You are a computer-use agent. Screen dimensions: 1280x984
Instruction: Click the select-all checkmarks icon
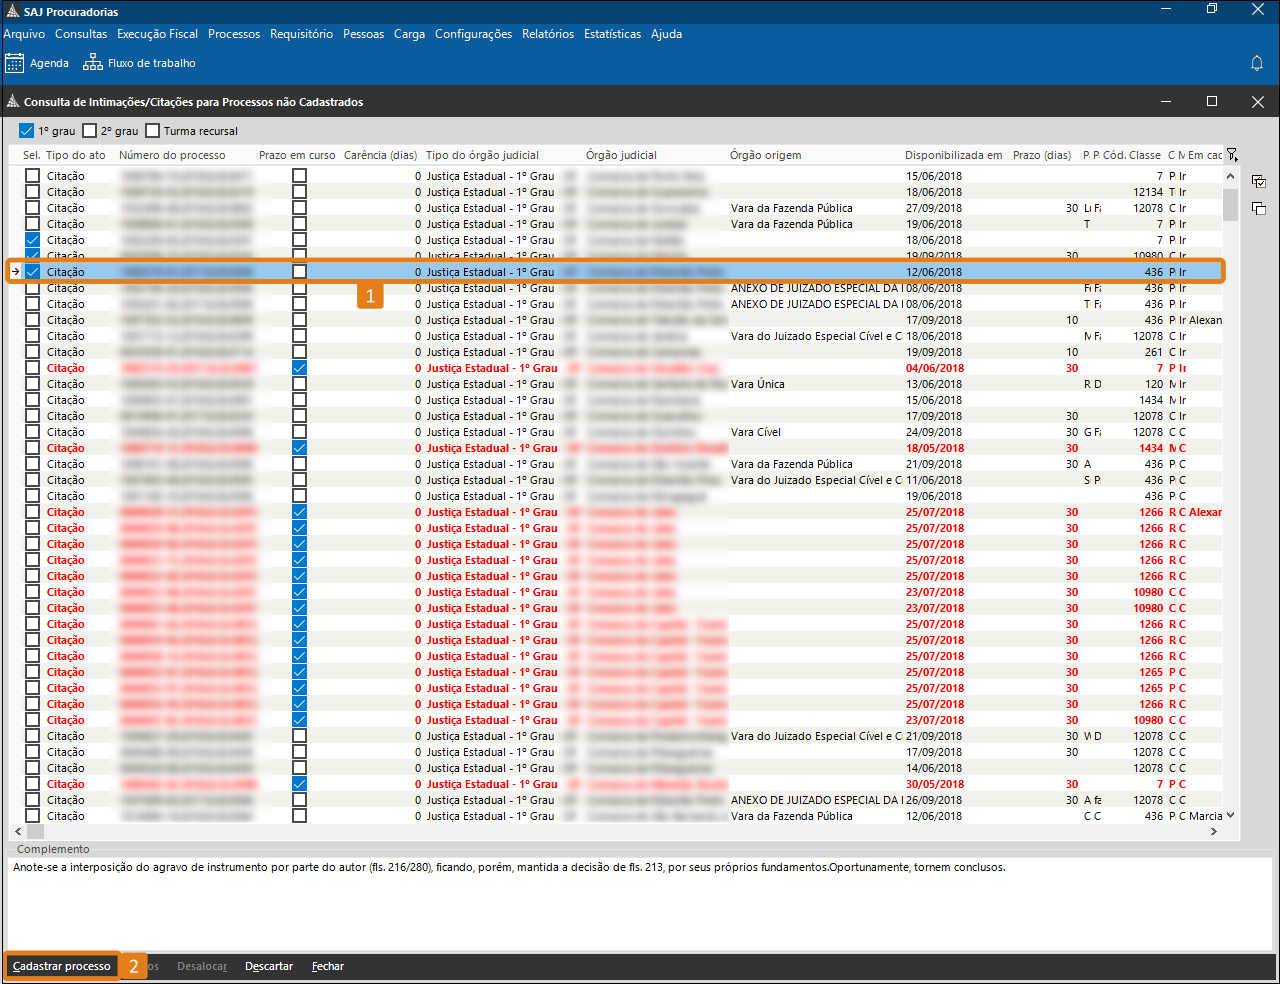point(1259,182)
